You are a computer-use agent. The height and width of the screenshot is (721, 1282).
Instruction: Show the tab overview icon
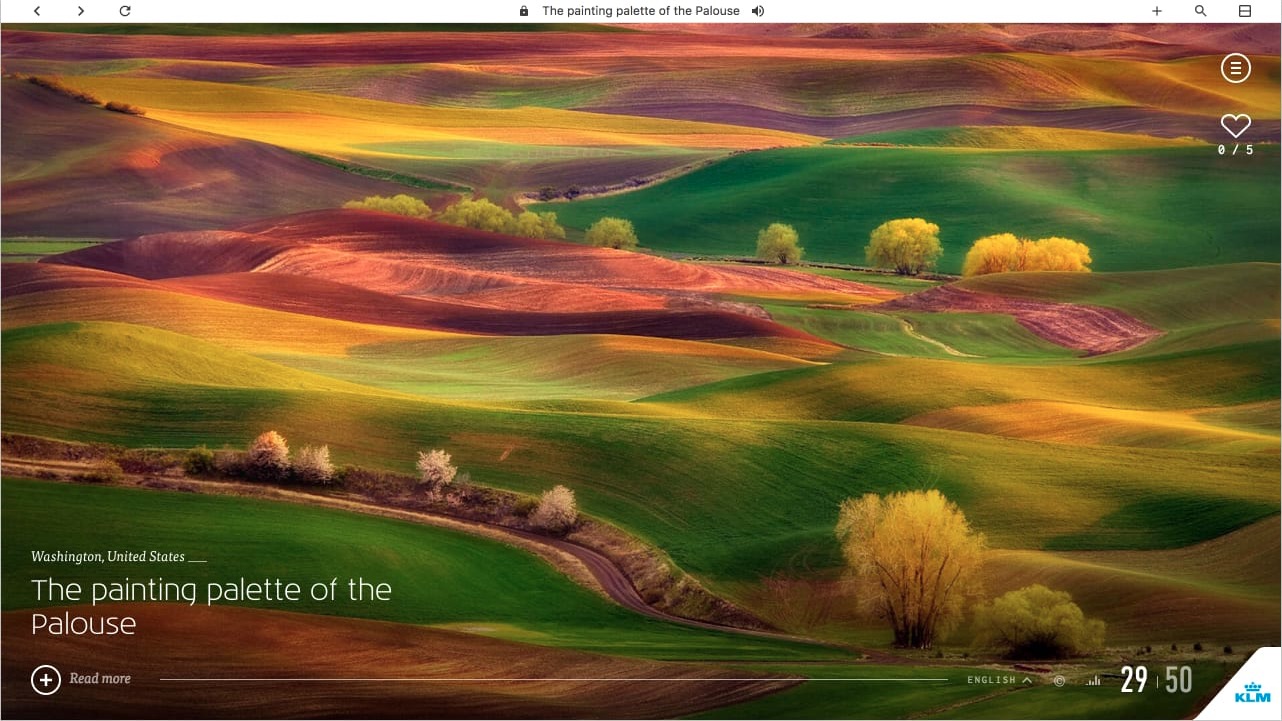coord(1245,11)
